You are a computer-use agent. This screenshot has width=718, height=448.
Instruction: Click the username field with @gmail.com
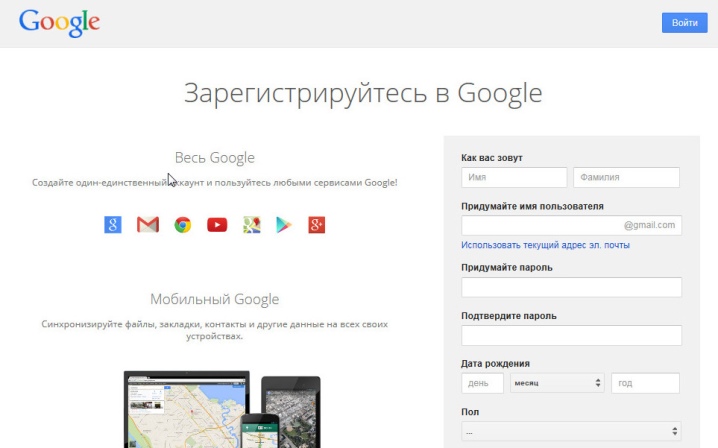click(571, 225)
